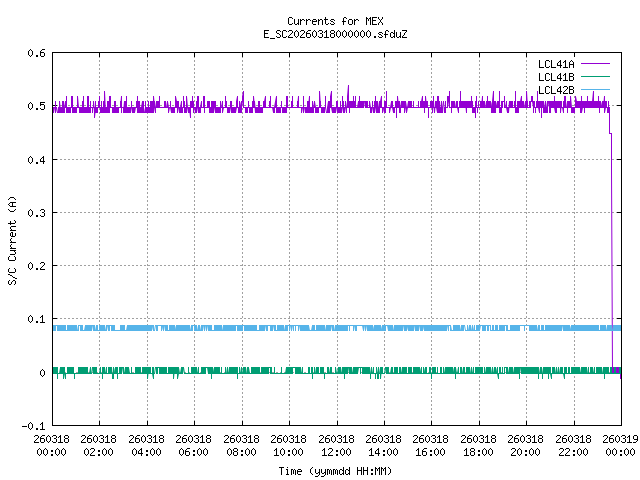Click the 260318 00:00 start tick label

point(51,445)
